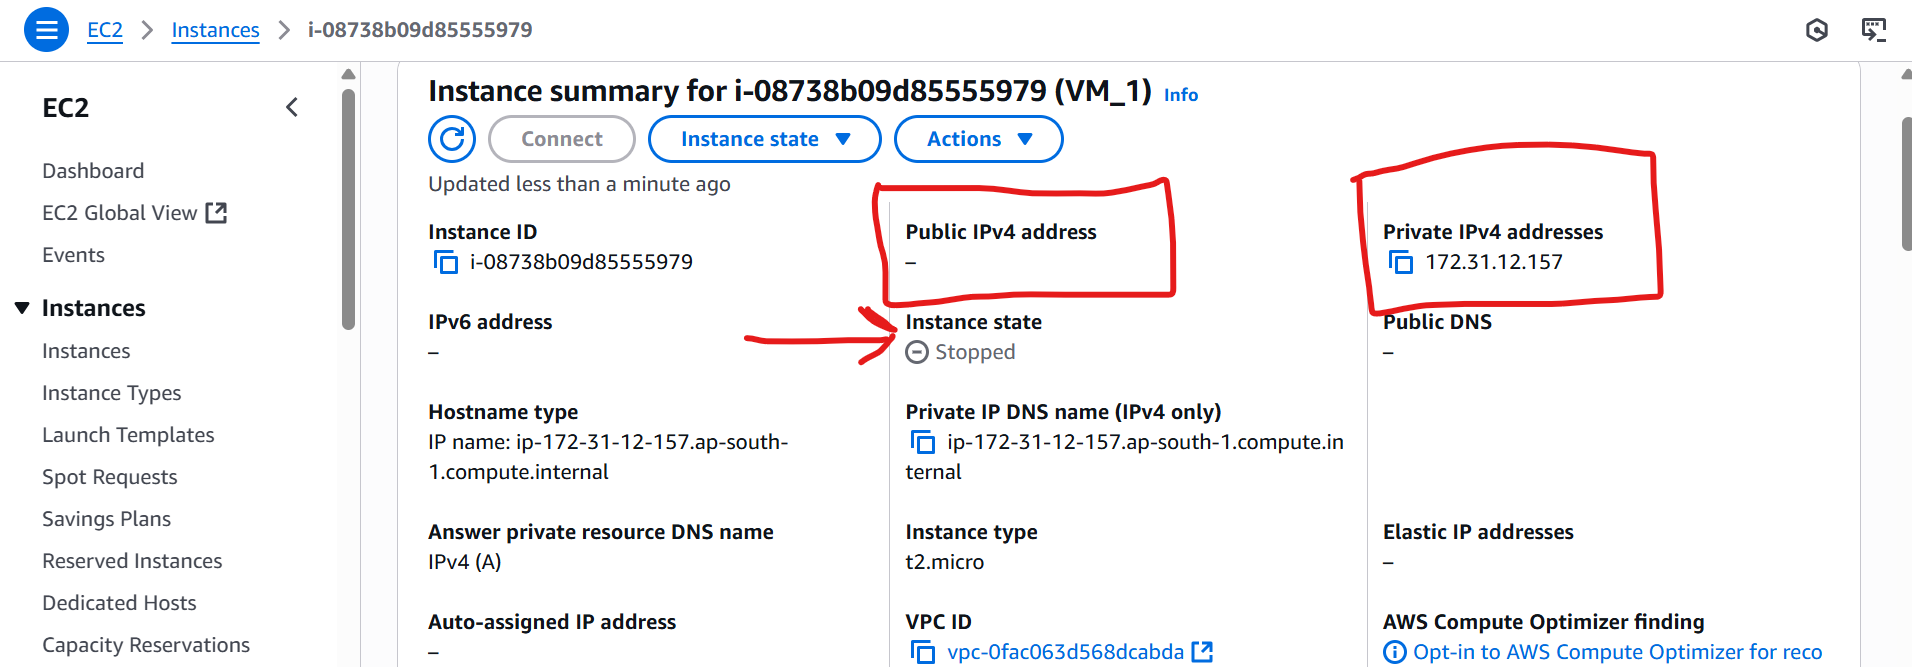Open the Instance state dropdown
This screenshot has height=667, width=1912.
(764, 139)
